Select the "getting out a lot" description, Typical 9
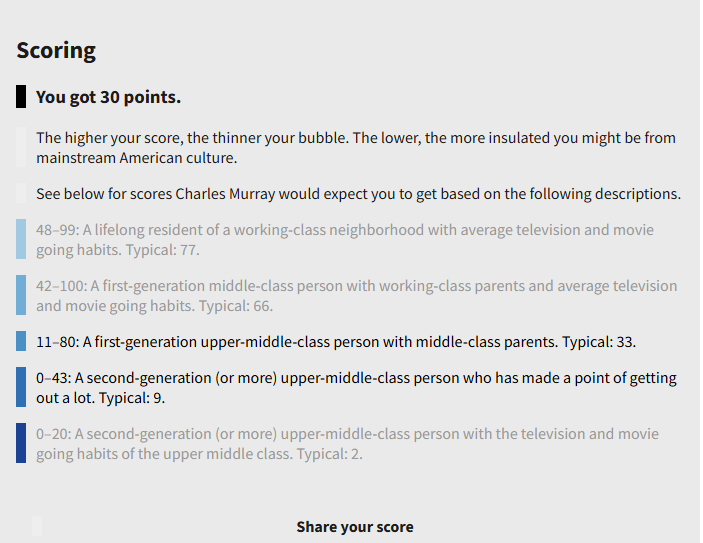This screenshot has width=703, height=543. [x=356, y=387]
